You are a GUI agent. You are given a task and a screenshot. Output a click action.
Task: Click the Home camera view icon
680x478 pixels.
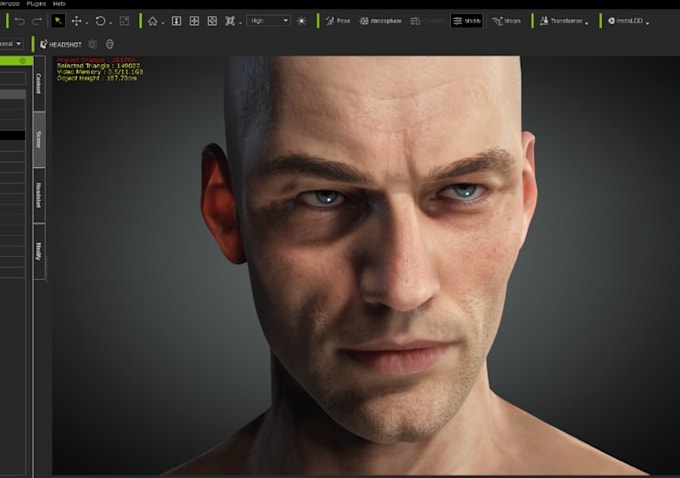152,21
